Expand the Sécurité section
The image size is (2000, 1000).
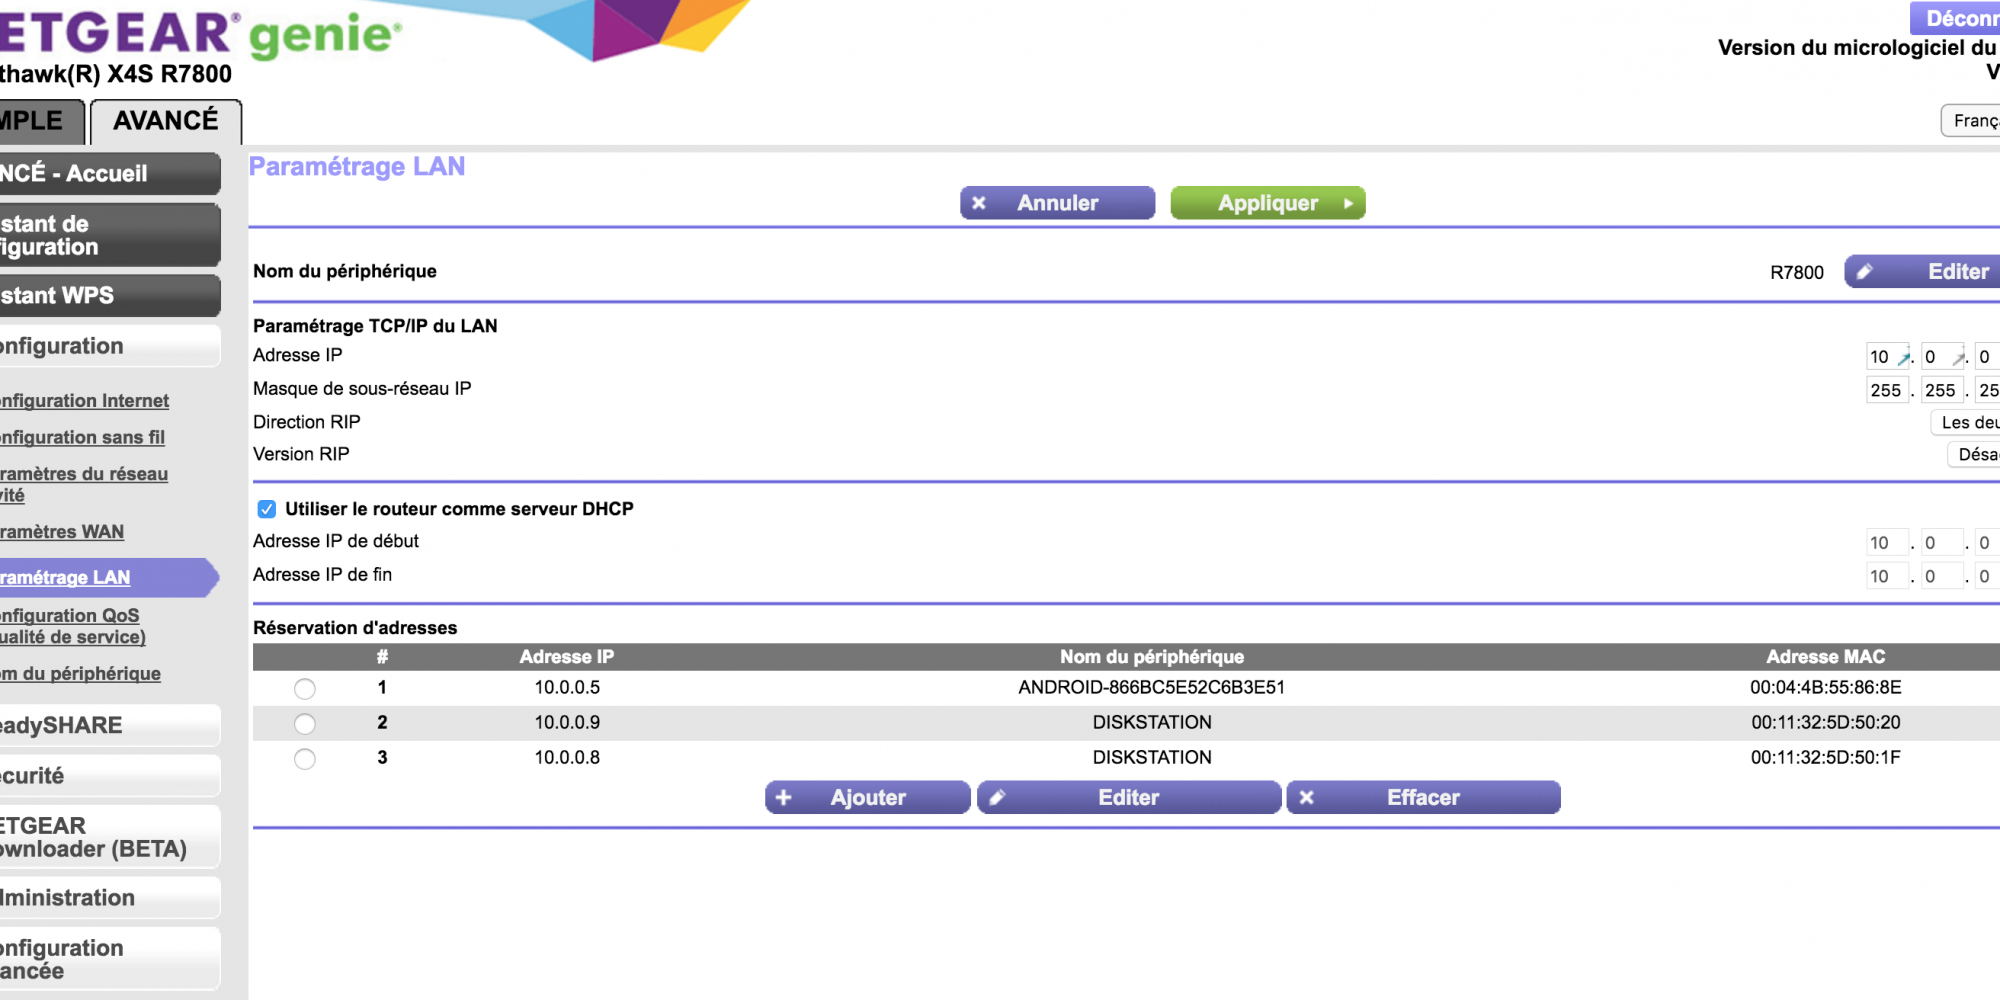(109, 776)
